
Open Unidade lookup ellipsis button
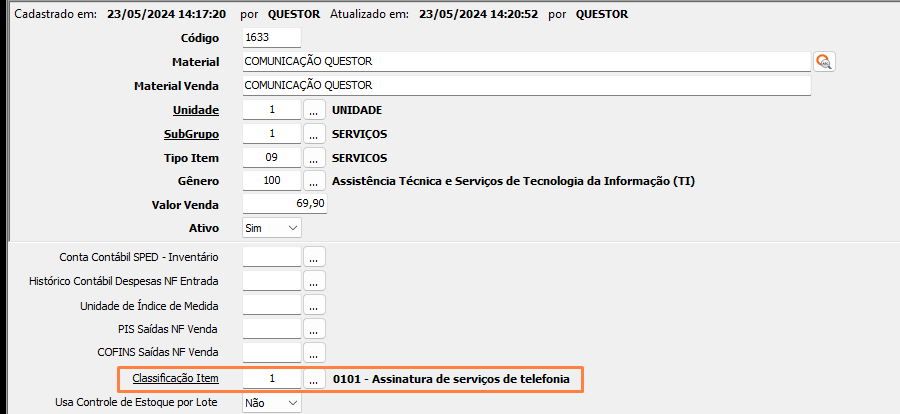[313, 110]
